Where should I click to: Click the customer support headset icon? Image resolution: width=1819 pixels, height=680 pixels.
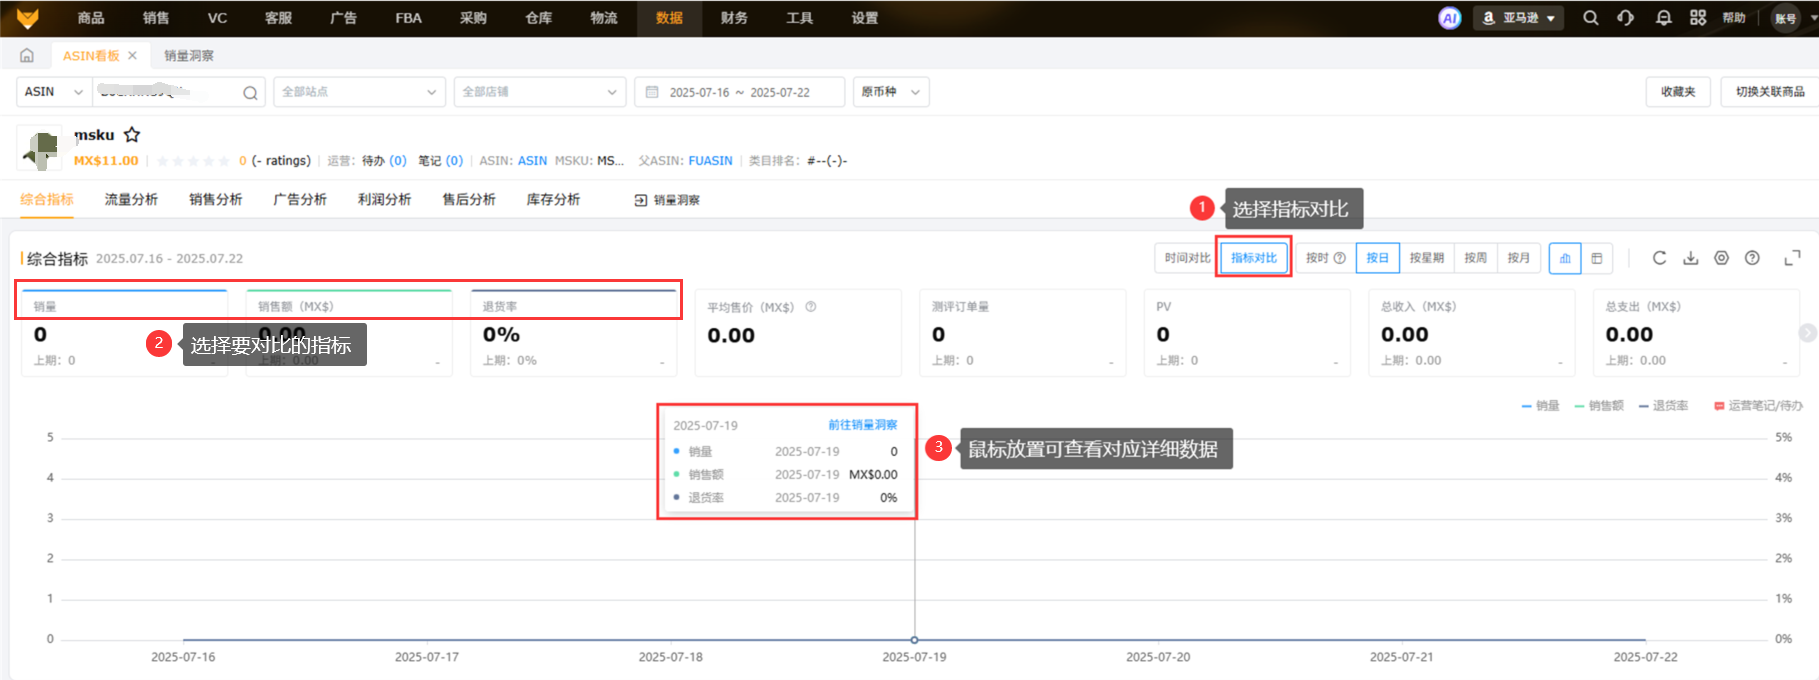[1626, 18]
